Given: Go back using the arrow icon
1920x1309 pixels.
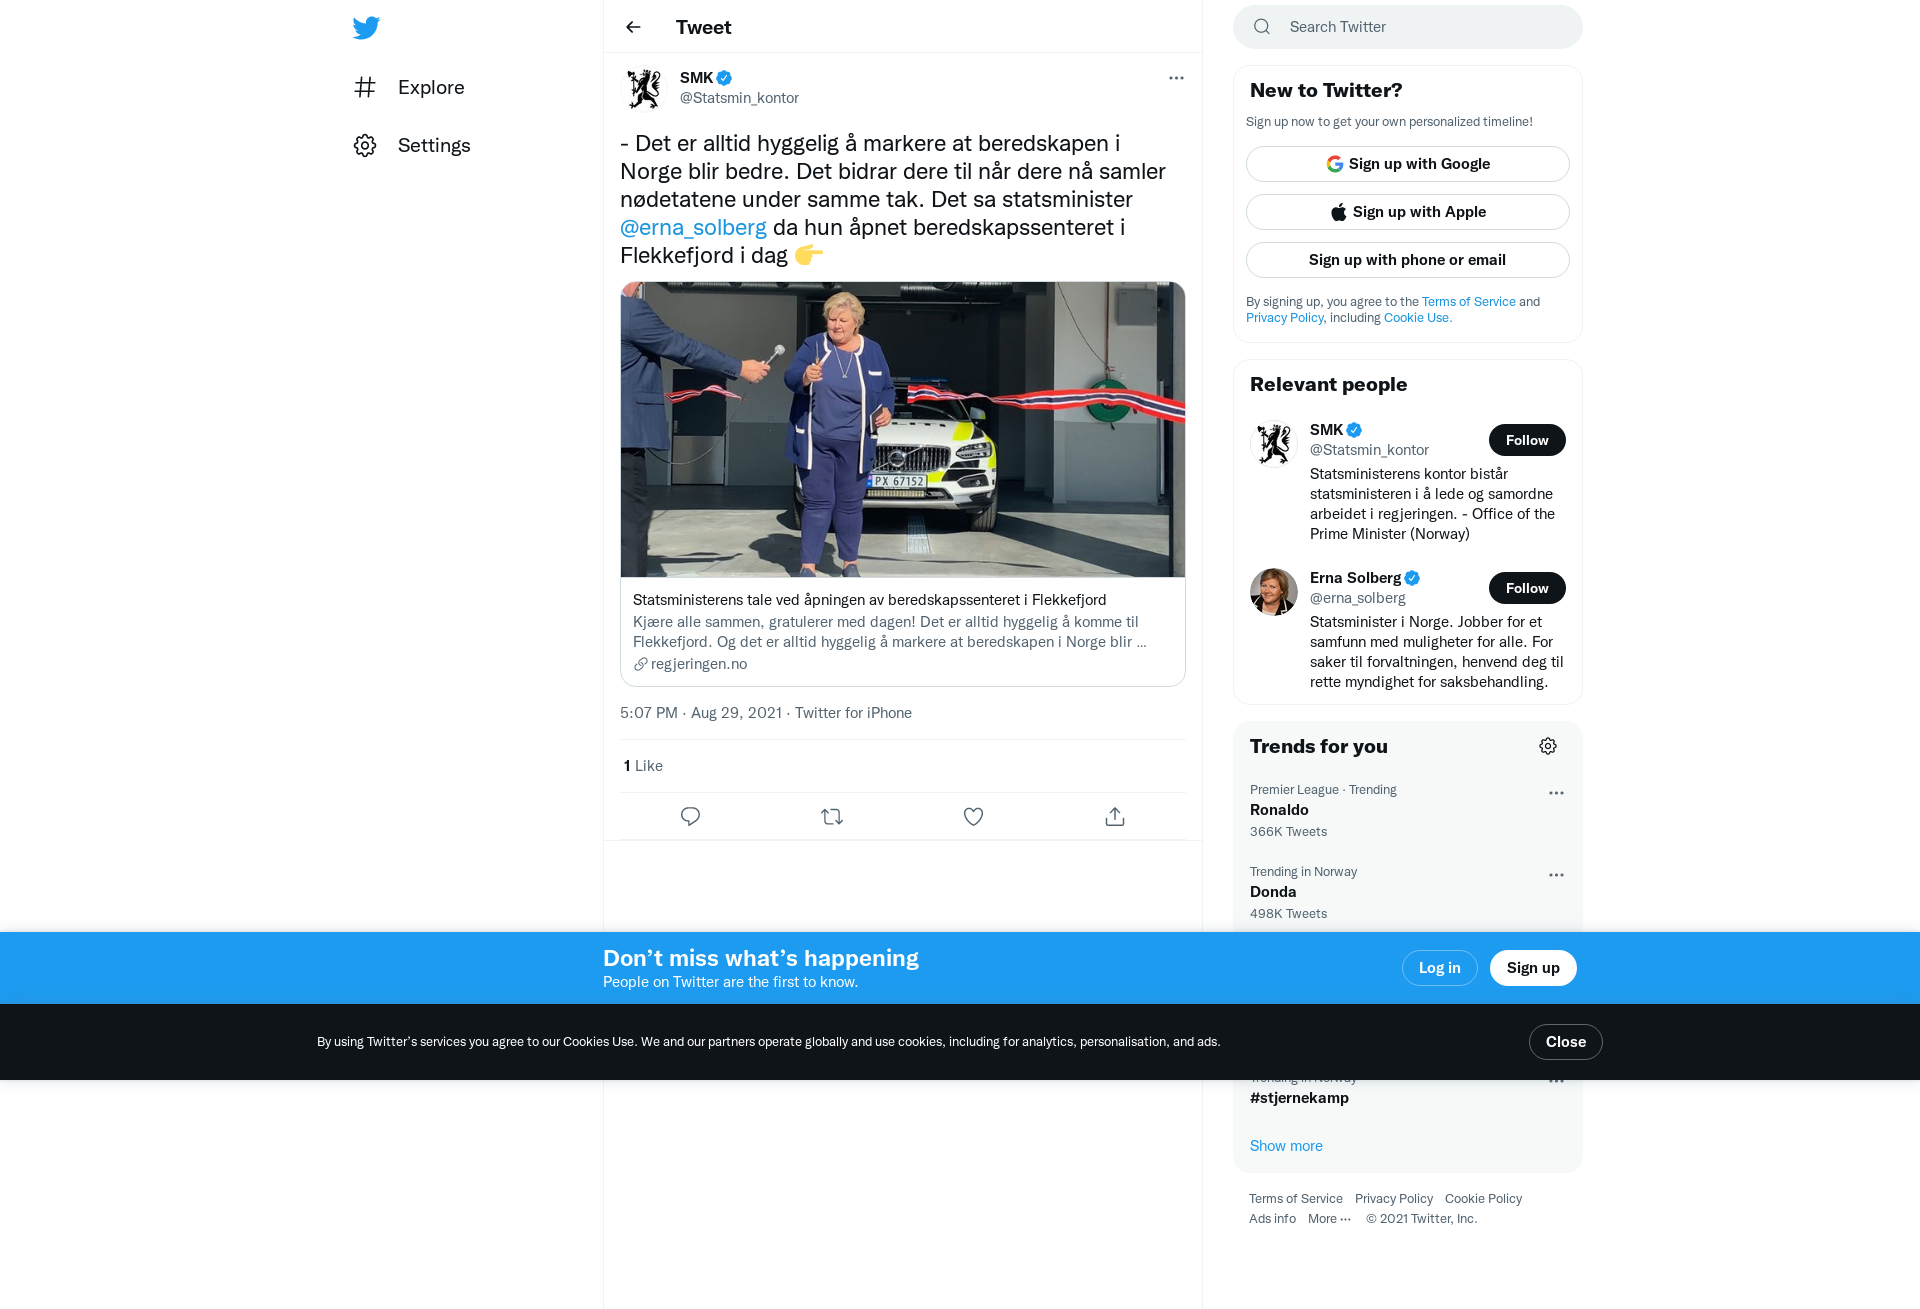Looking at the screenshot, I should click(633, 27).
